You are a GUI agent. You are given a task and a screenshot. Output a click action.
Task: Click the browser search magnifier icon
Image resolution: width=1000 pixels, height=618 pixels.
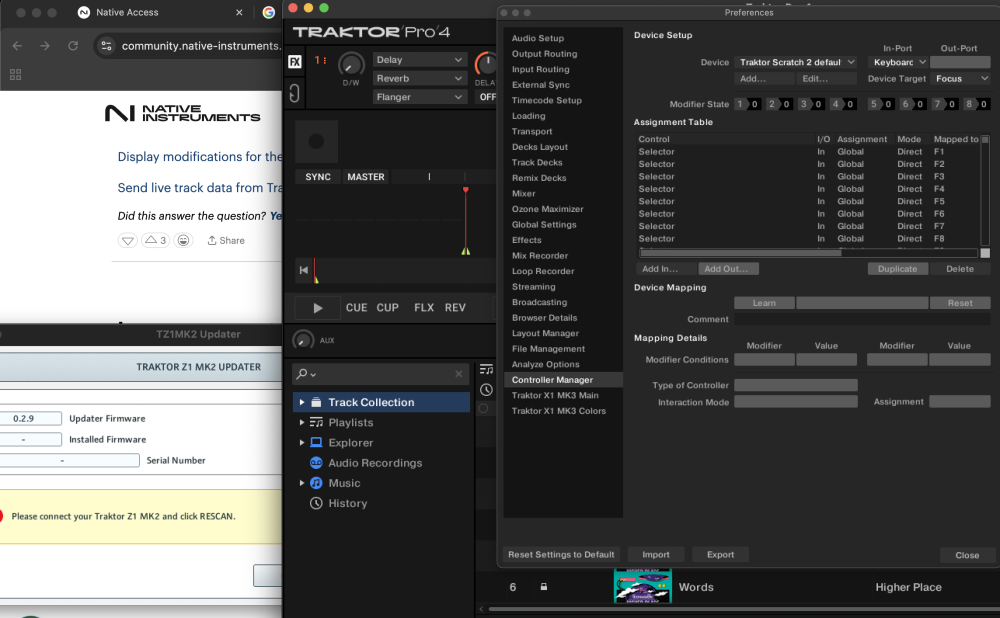click(x=303, y=374)
